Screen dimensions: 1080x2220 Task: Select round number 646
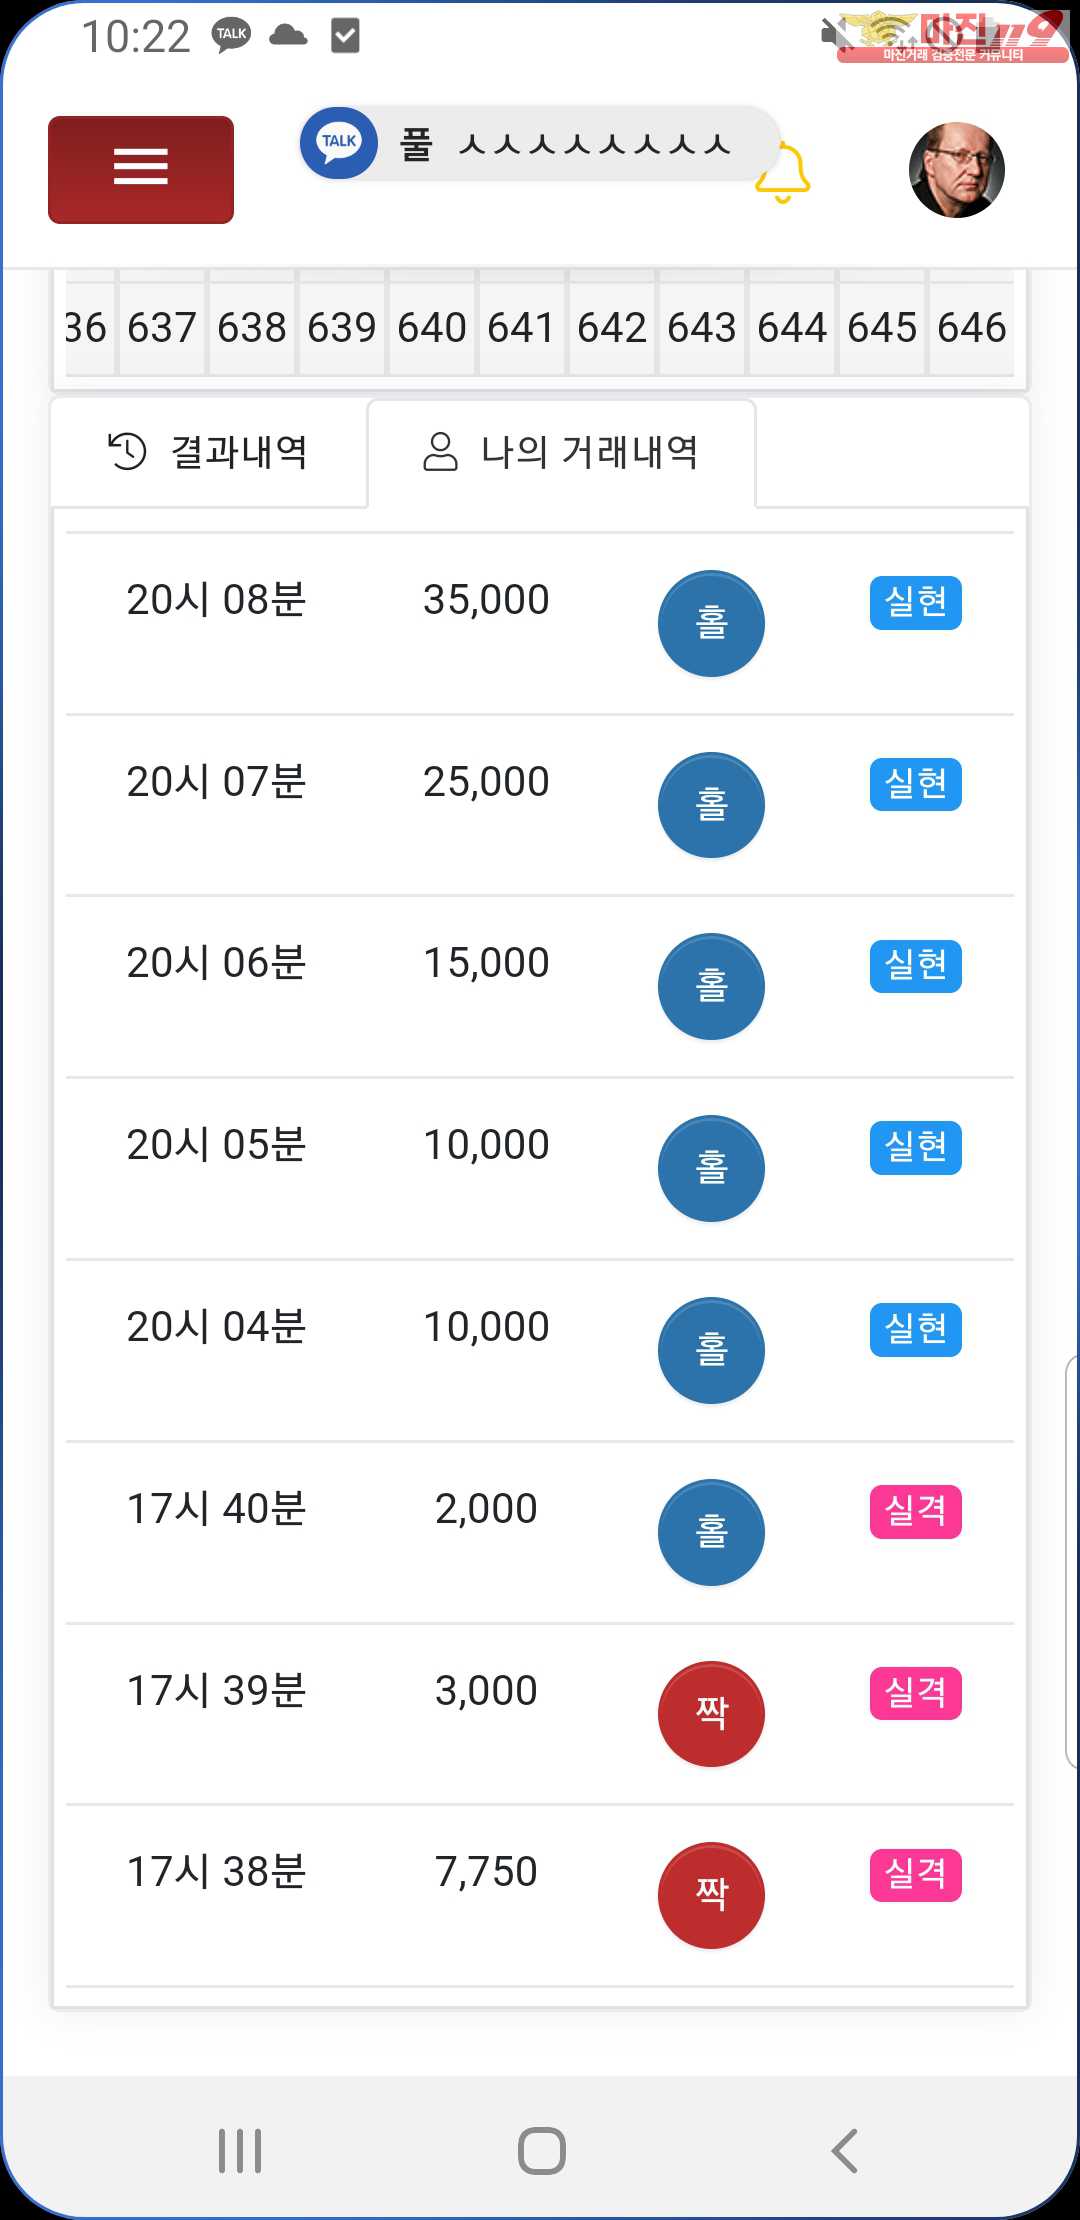point(971,328)
